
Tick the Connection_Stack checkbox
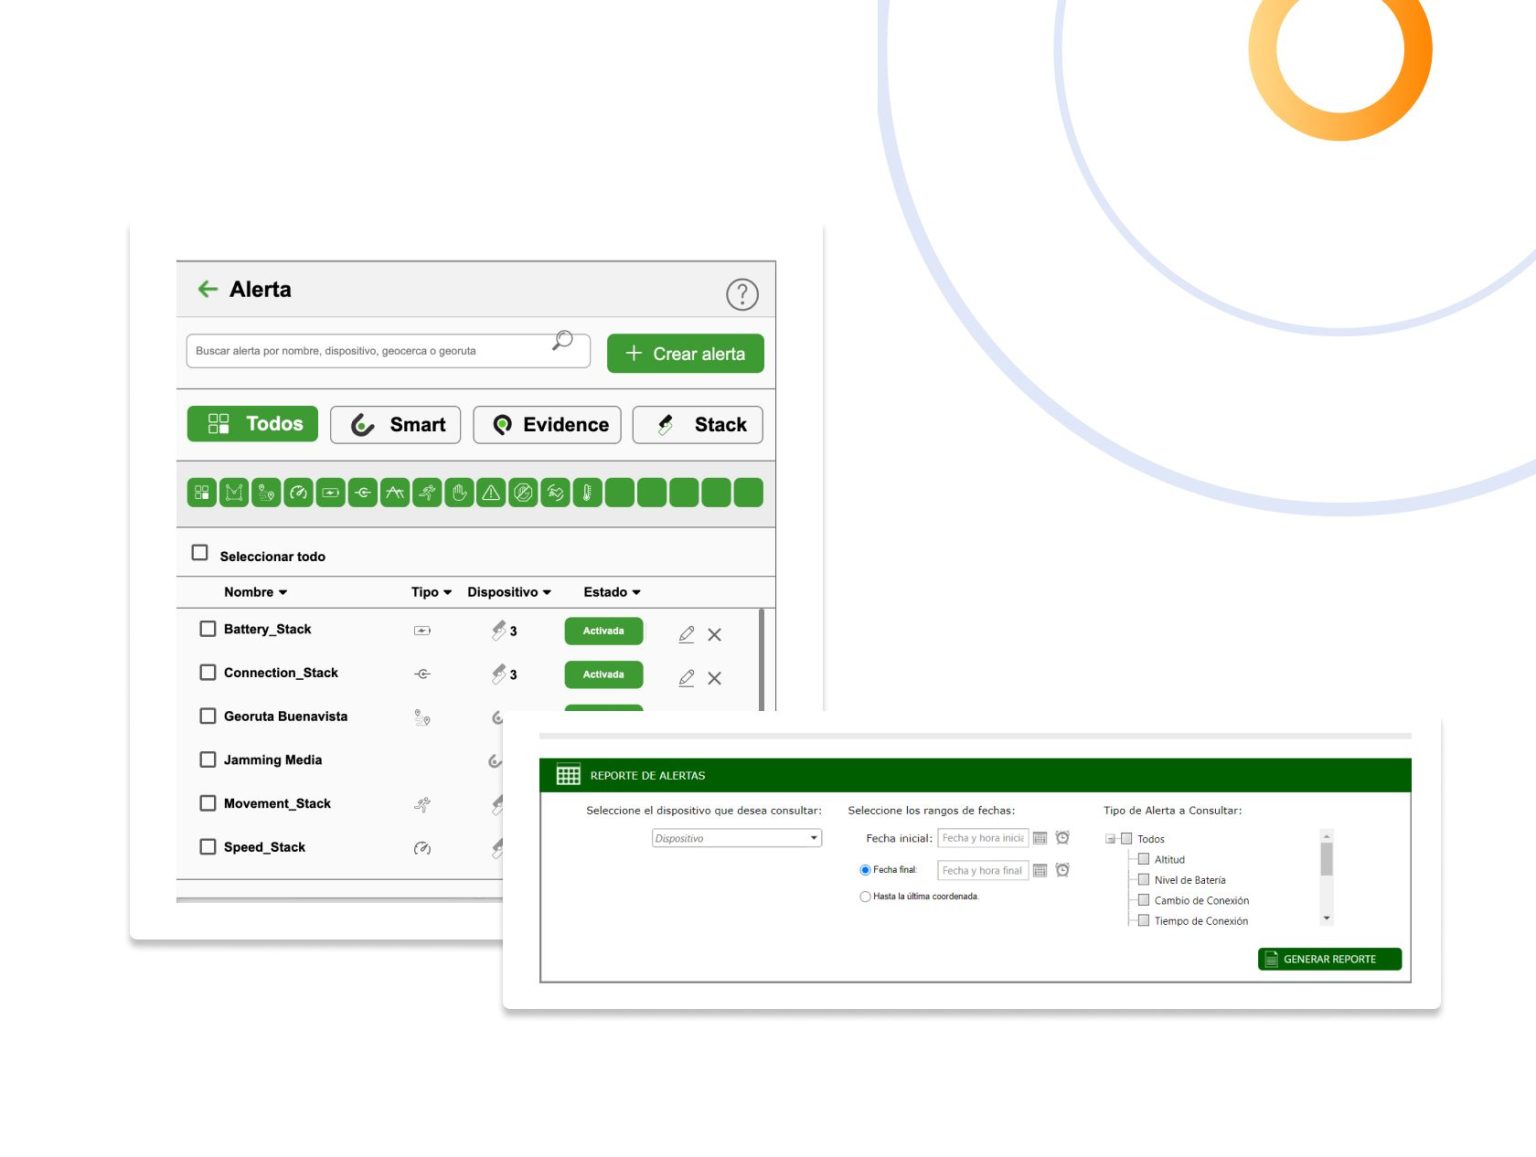[x=208, y=672]
